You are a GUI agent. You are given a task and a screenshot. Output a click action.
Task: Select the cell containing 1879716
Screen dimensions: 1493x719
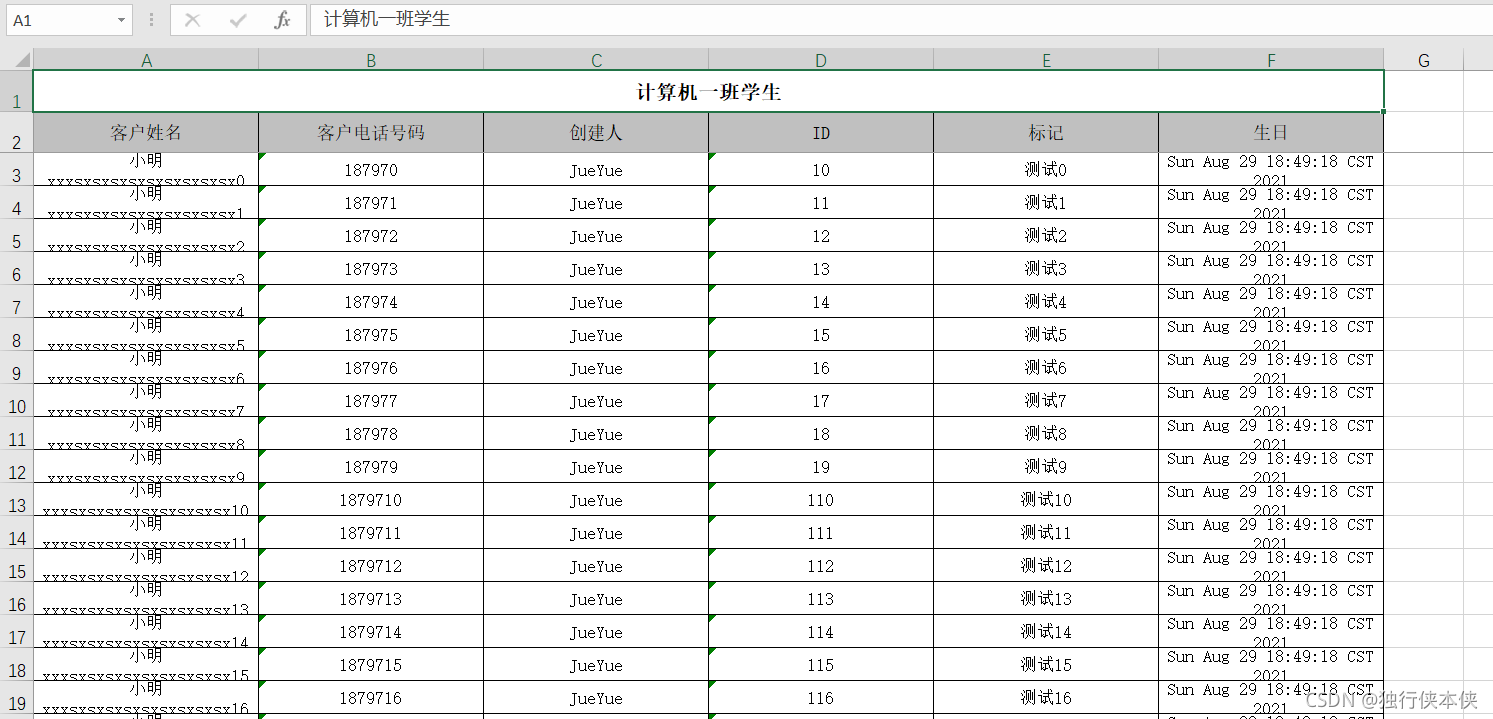pyautogui.click(x=371, y=697)
